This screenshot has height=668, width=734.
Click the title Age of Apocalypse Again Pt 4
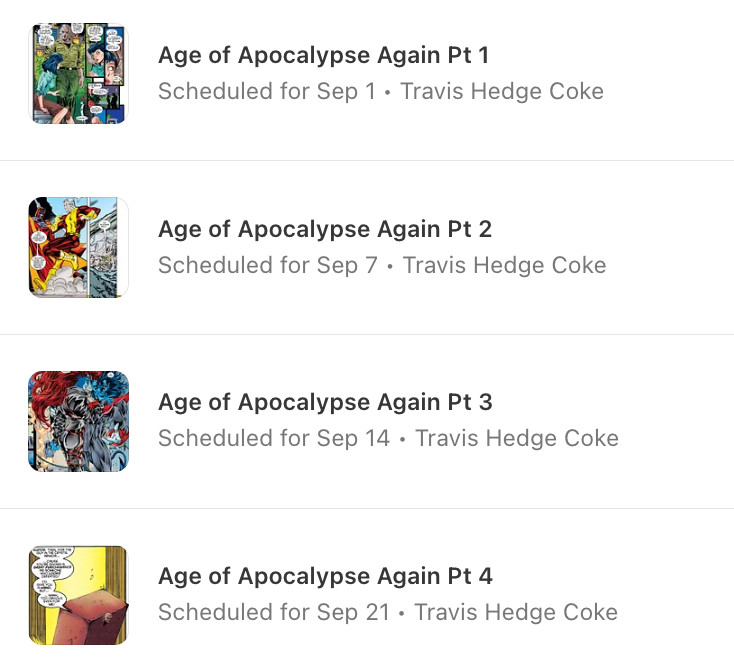click(325, 576)
